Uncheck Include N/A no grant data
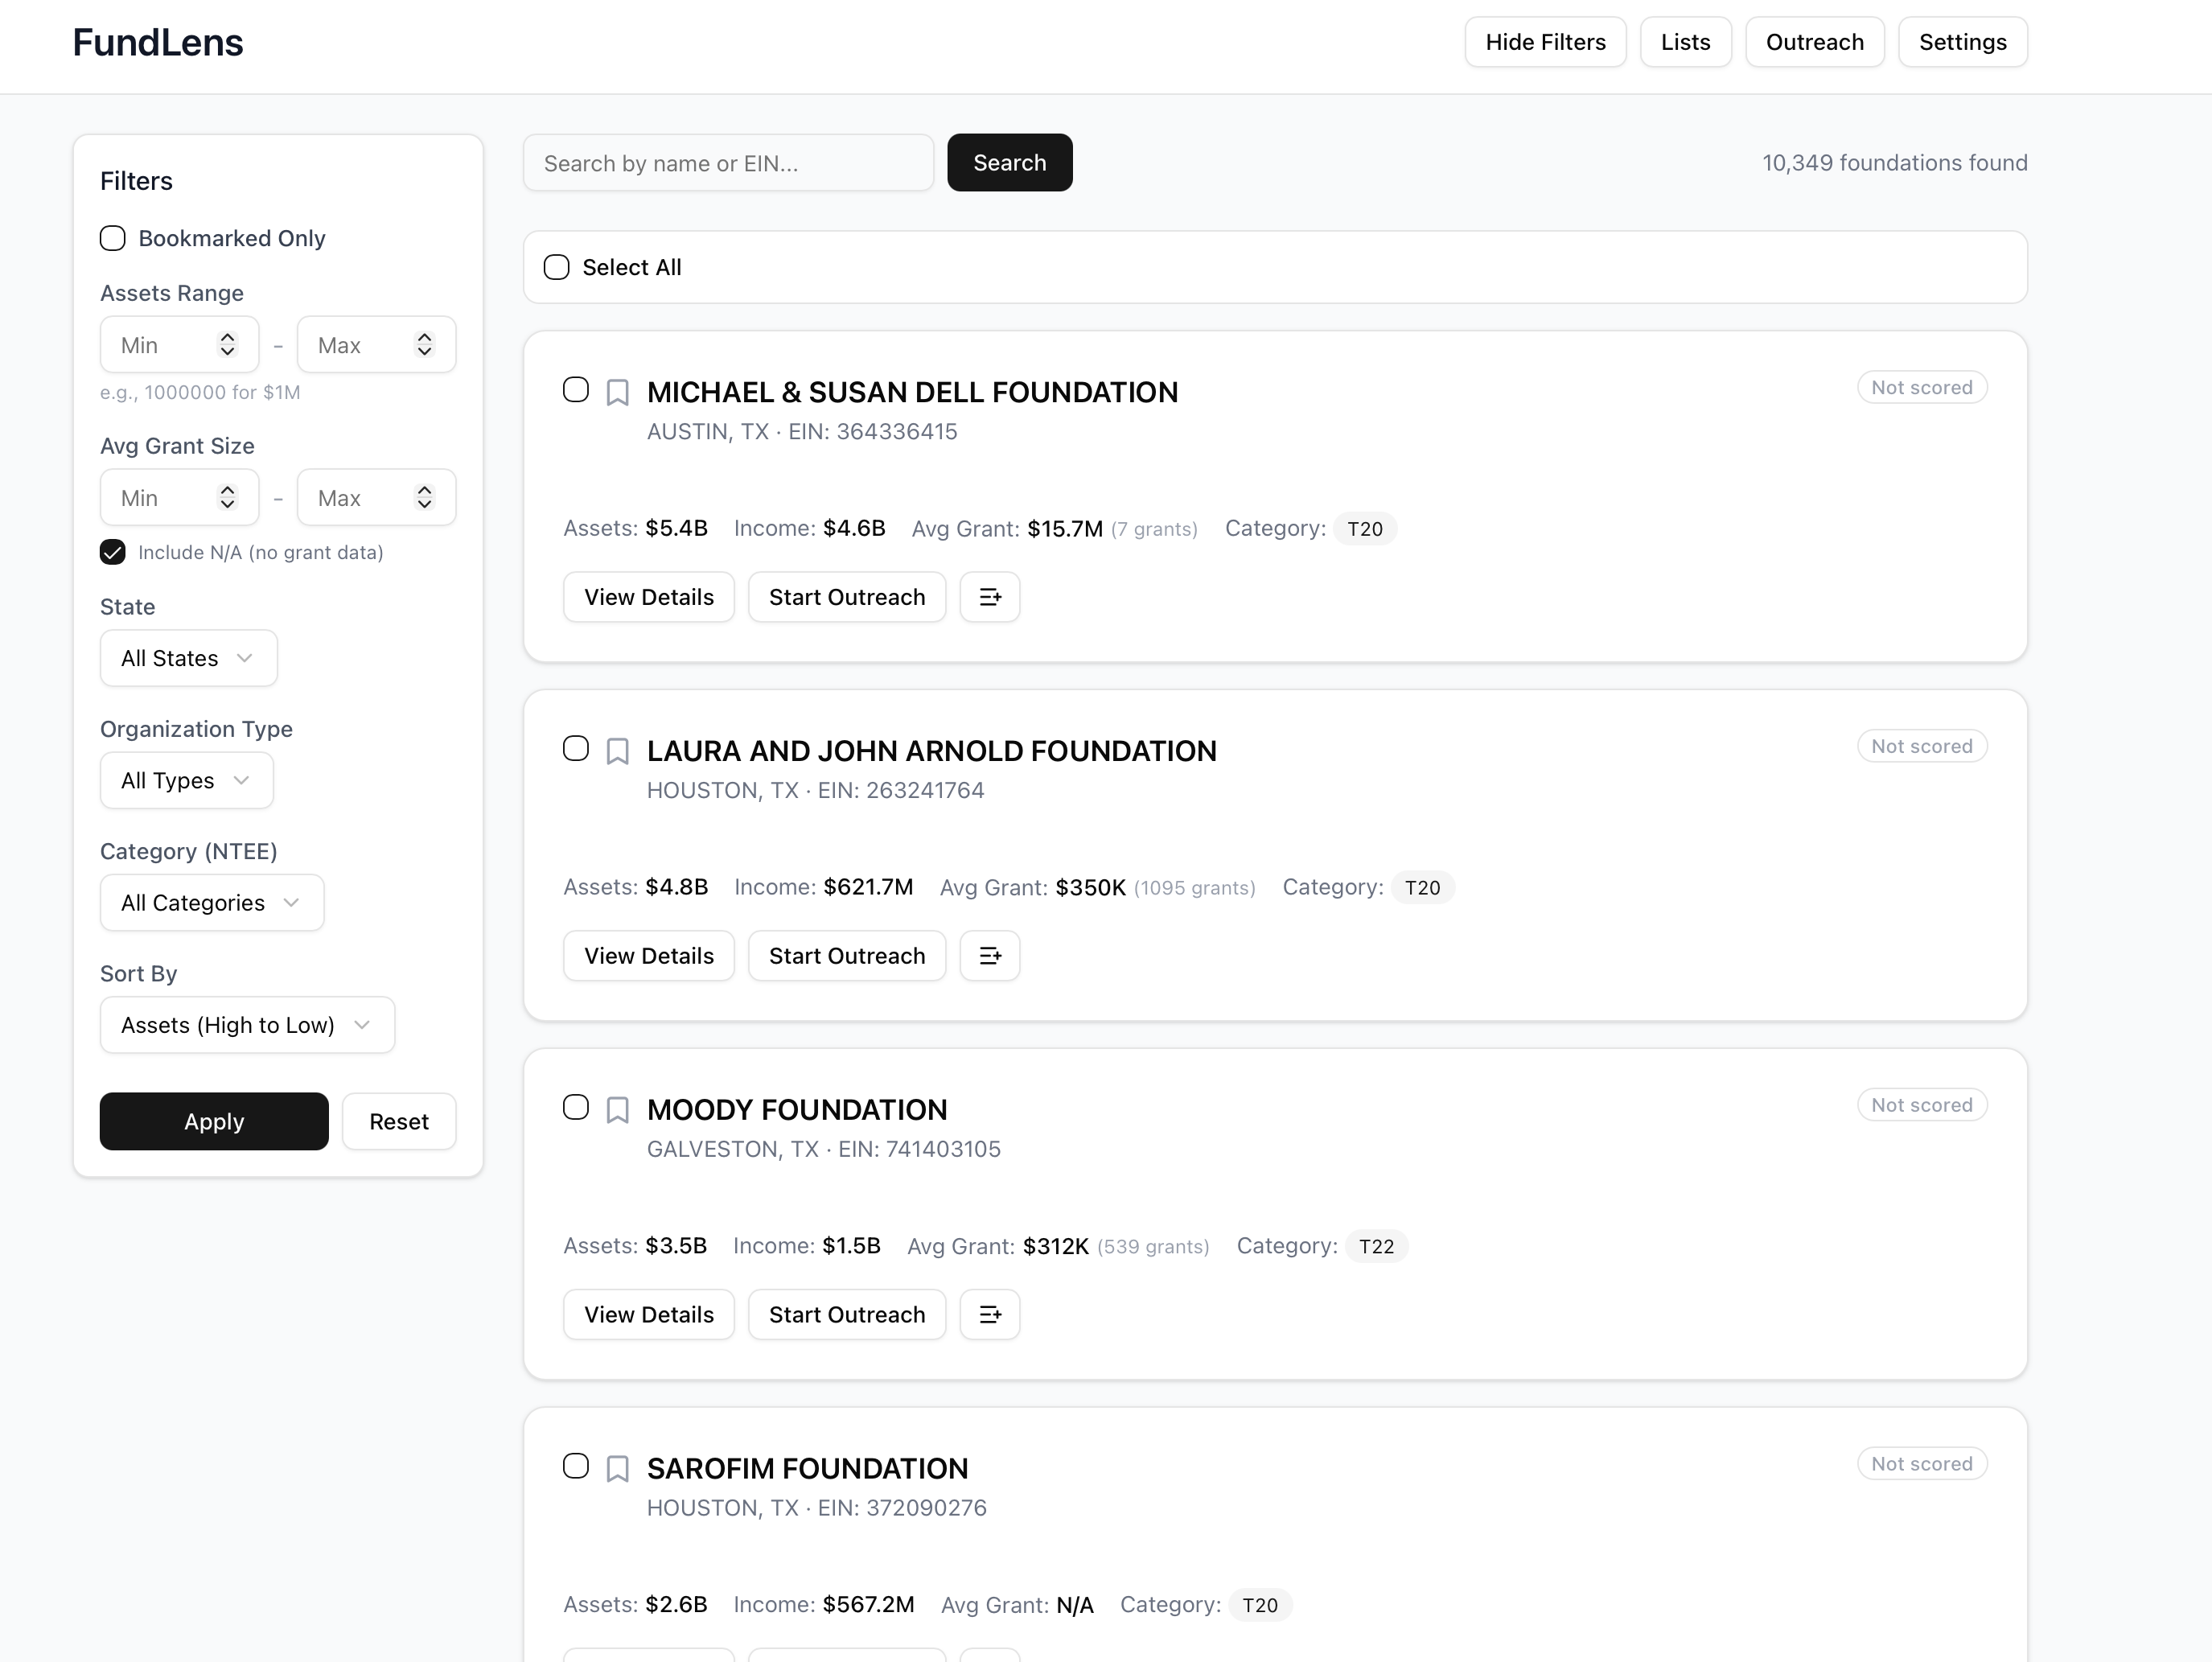 click(113, 552)
